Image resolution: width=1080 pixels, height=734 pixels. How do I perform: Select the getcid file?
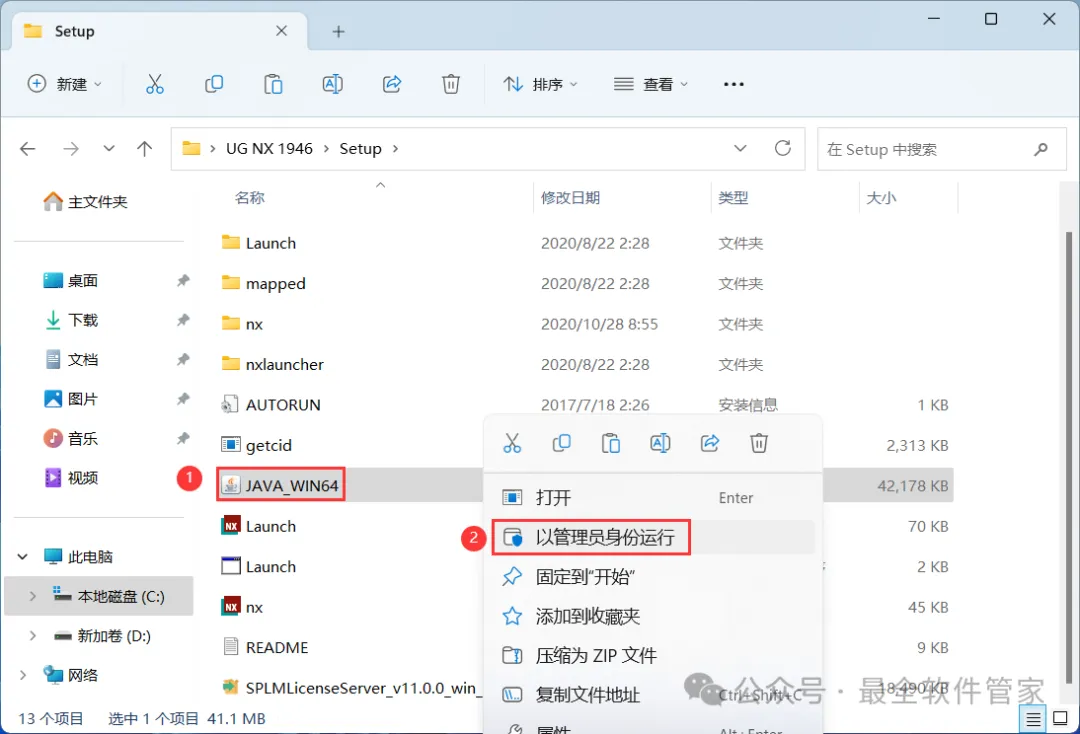[256, 445]
